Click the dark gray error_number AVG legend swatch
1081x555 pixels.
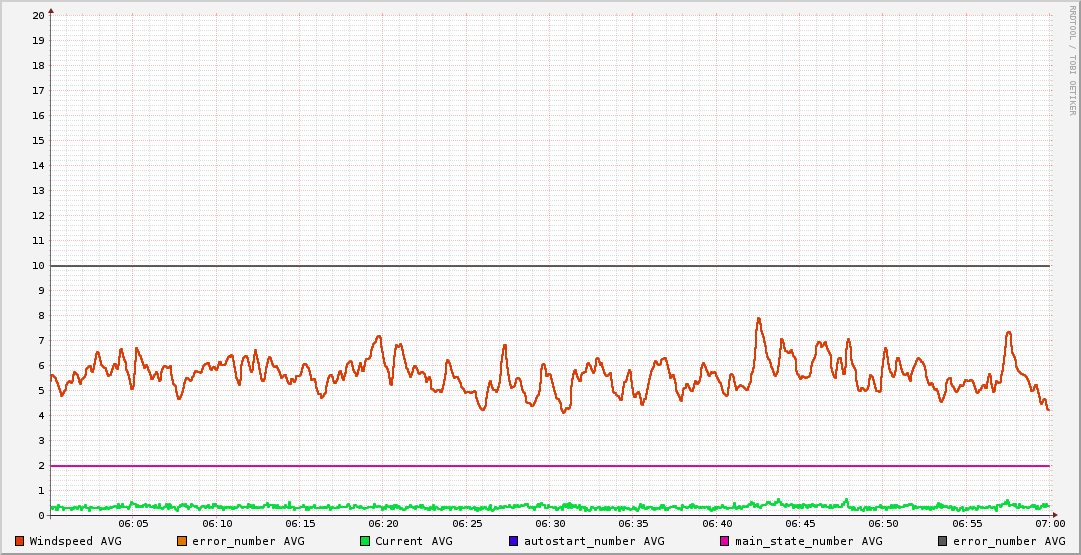point(942,541)
